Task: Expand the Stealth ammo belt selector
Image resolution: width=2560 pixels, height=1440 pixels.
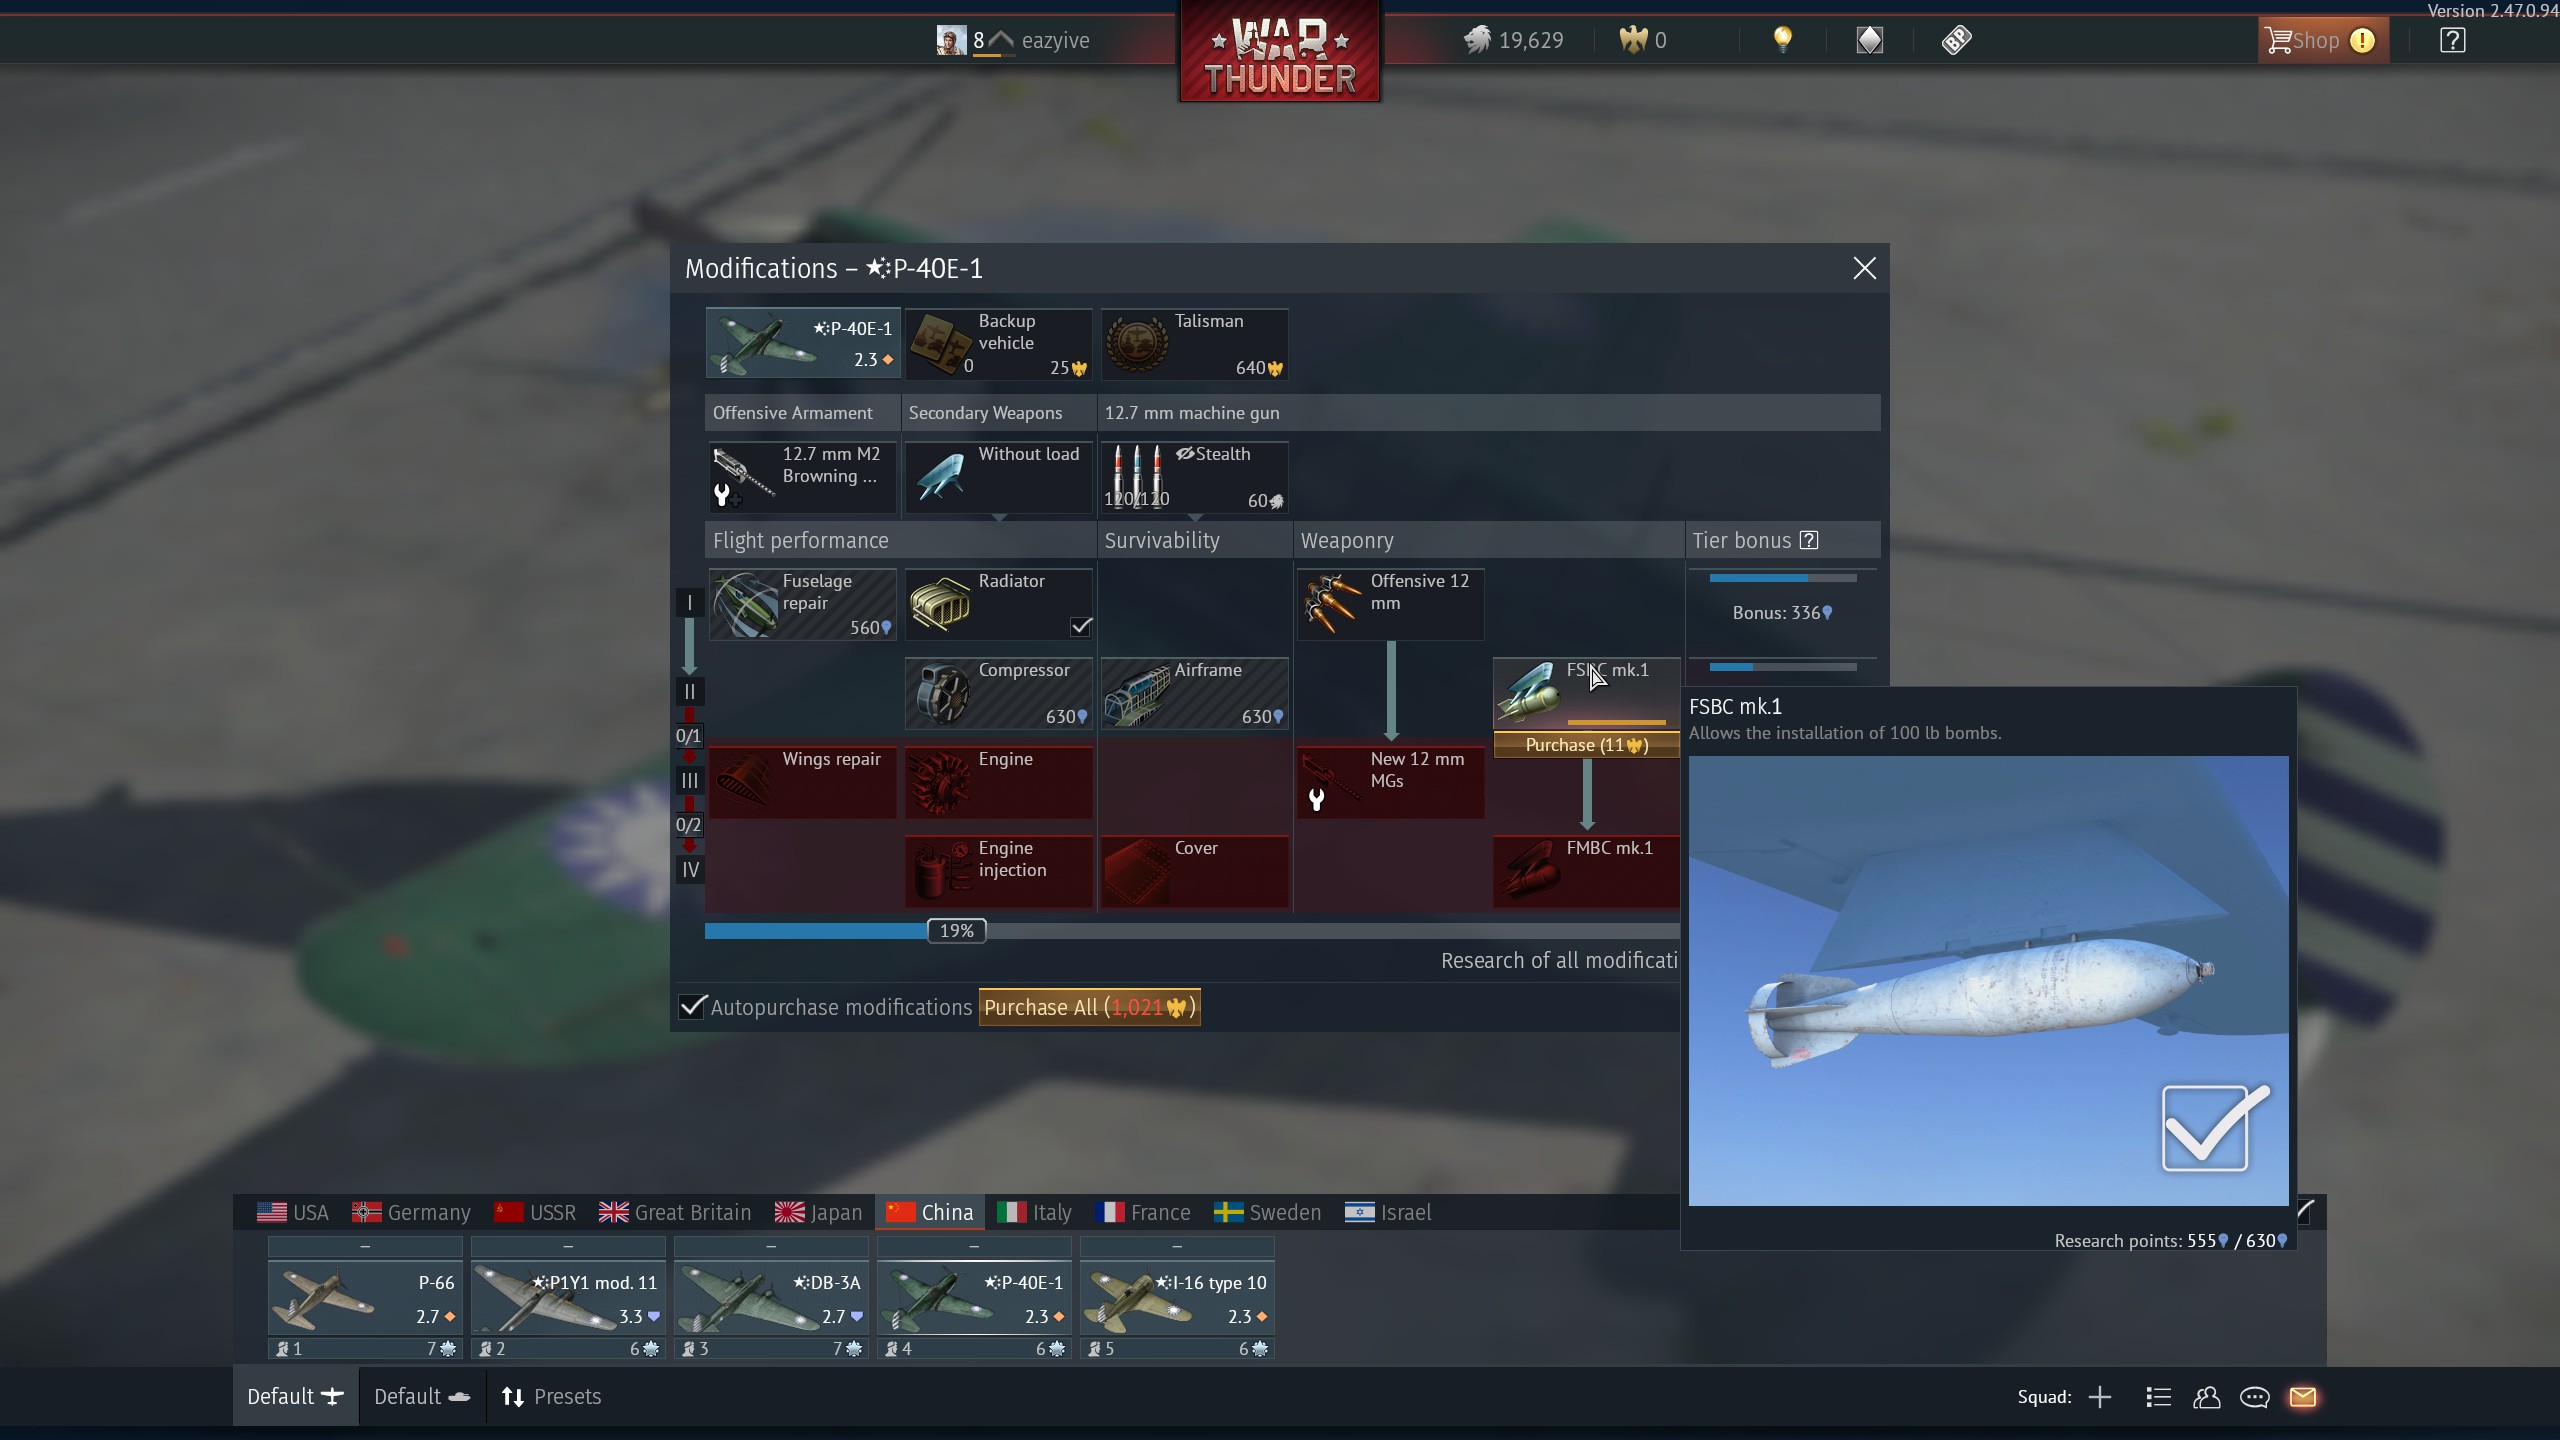Action: 1195,477
